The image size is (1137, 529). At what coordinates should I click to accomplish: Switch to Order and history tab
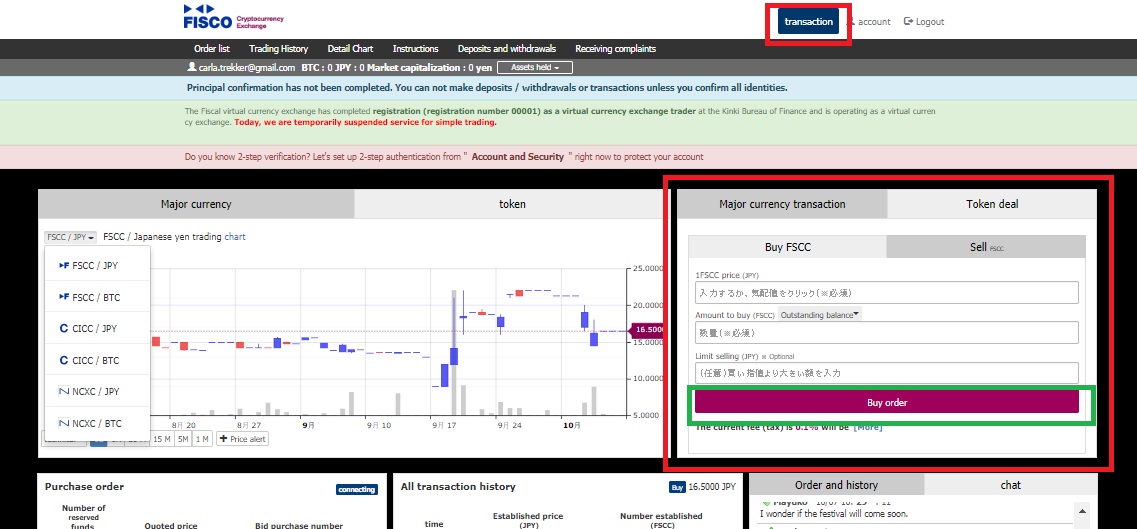click(836, 486)
